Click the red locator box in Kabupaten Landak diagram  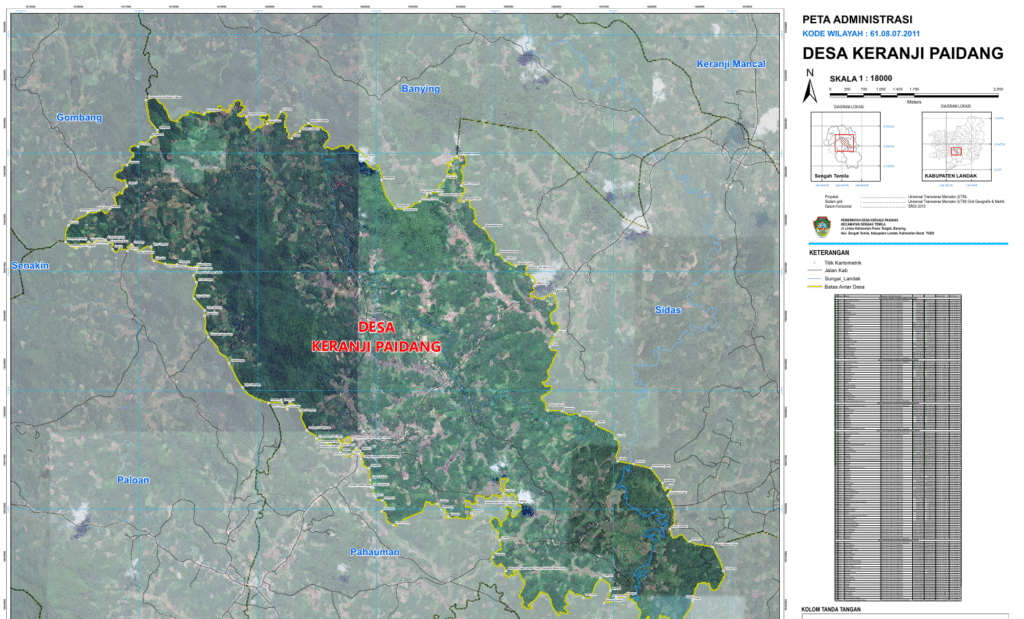[956, 152]
